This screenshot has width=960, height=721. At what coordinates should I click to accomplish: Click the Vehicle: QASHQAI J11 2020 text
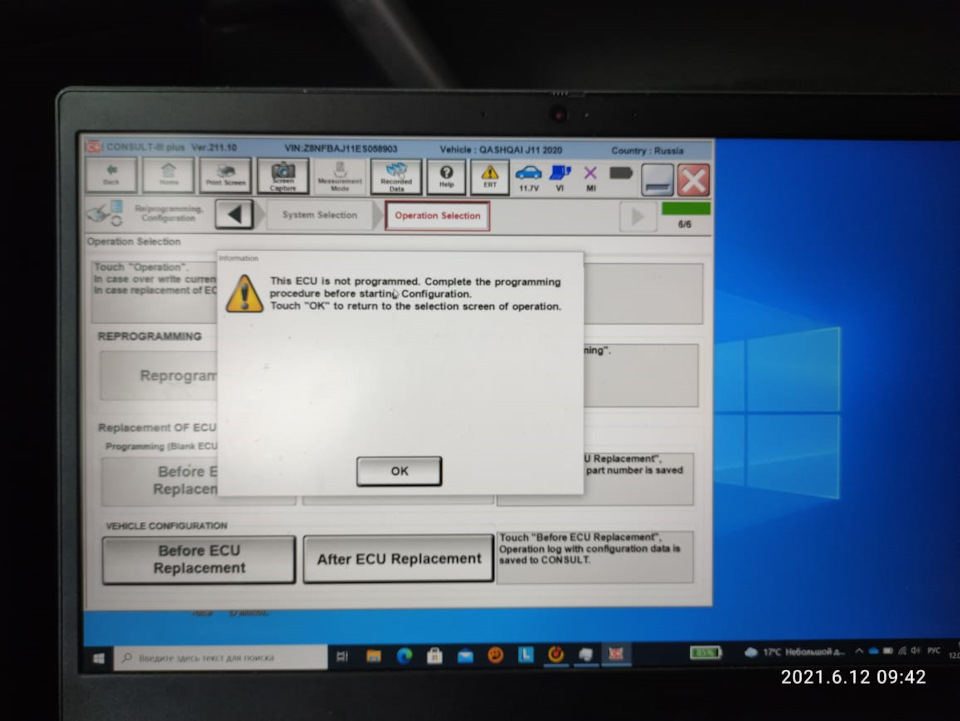501,150
